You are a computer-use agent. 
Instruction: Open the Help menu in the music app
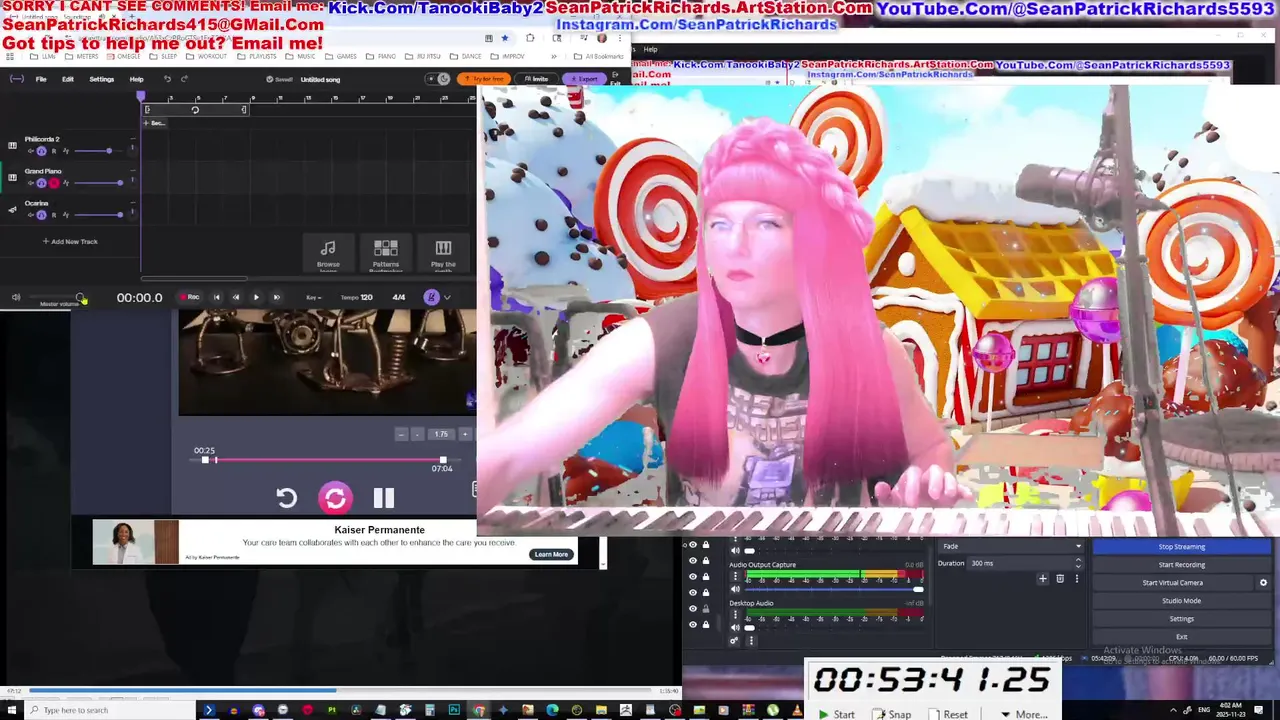pos(137,79)
